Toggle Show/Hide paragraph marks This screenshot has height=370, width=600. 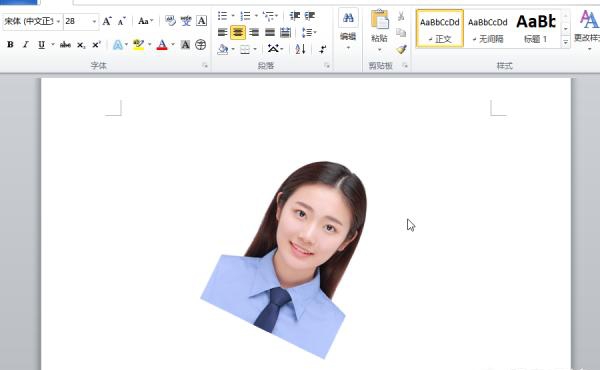[x=323, y=49]
